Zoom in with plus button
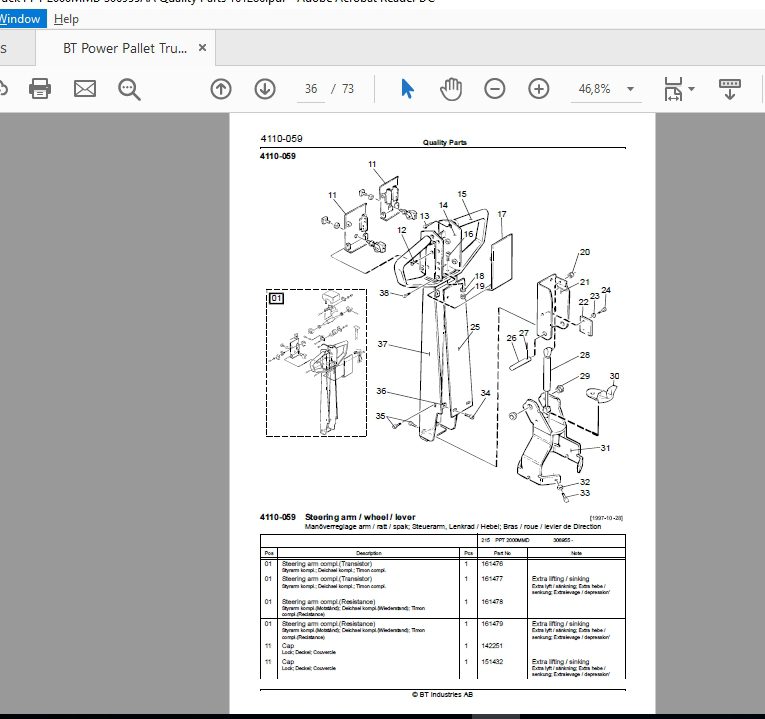This screenshot has height=719, width=765. (539, 89)
